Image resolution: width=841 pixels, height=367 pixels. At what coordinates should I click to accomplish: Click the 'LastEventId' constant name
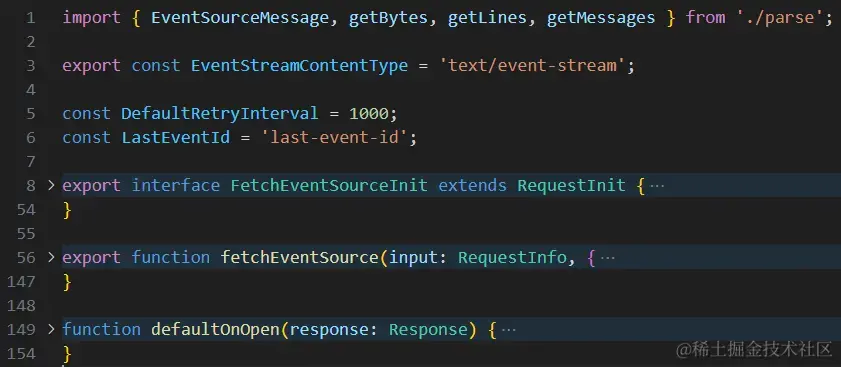pos(176,137)
